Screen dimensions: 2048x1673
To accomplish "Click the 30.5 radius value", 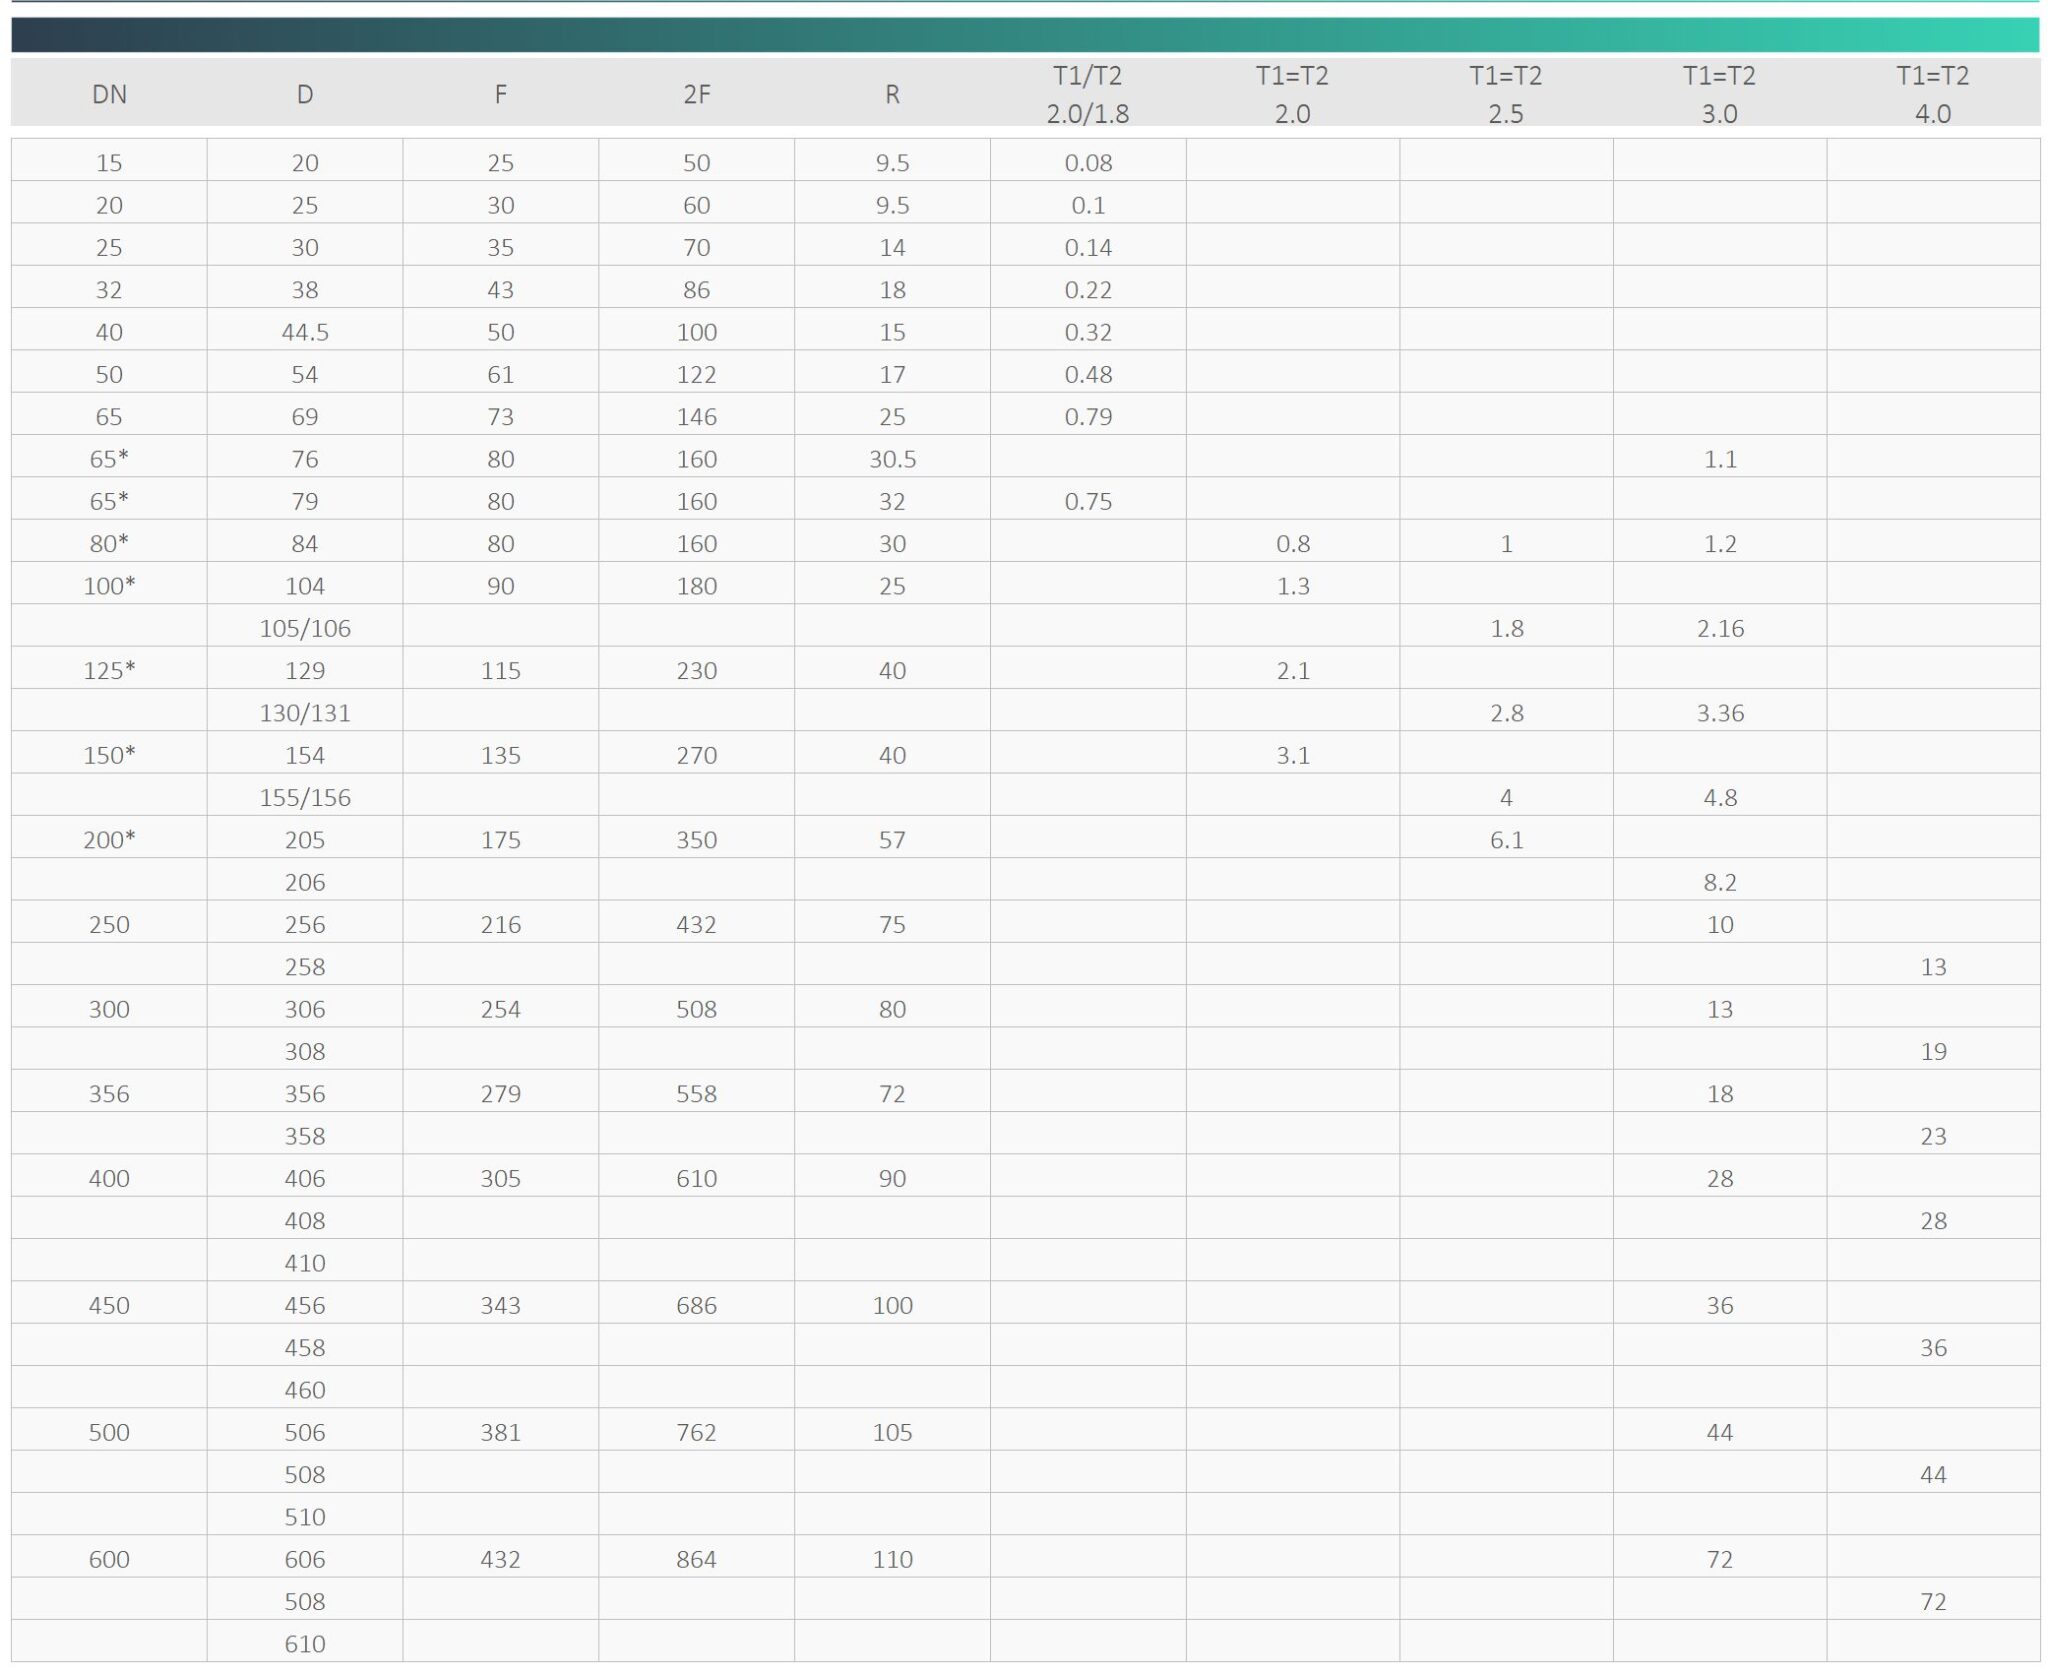I will tap(892, 459).
